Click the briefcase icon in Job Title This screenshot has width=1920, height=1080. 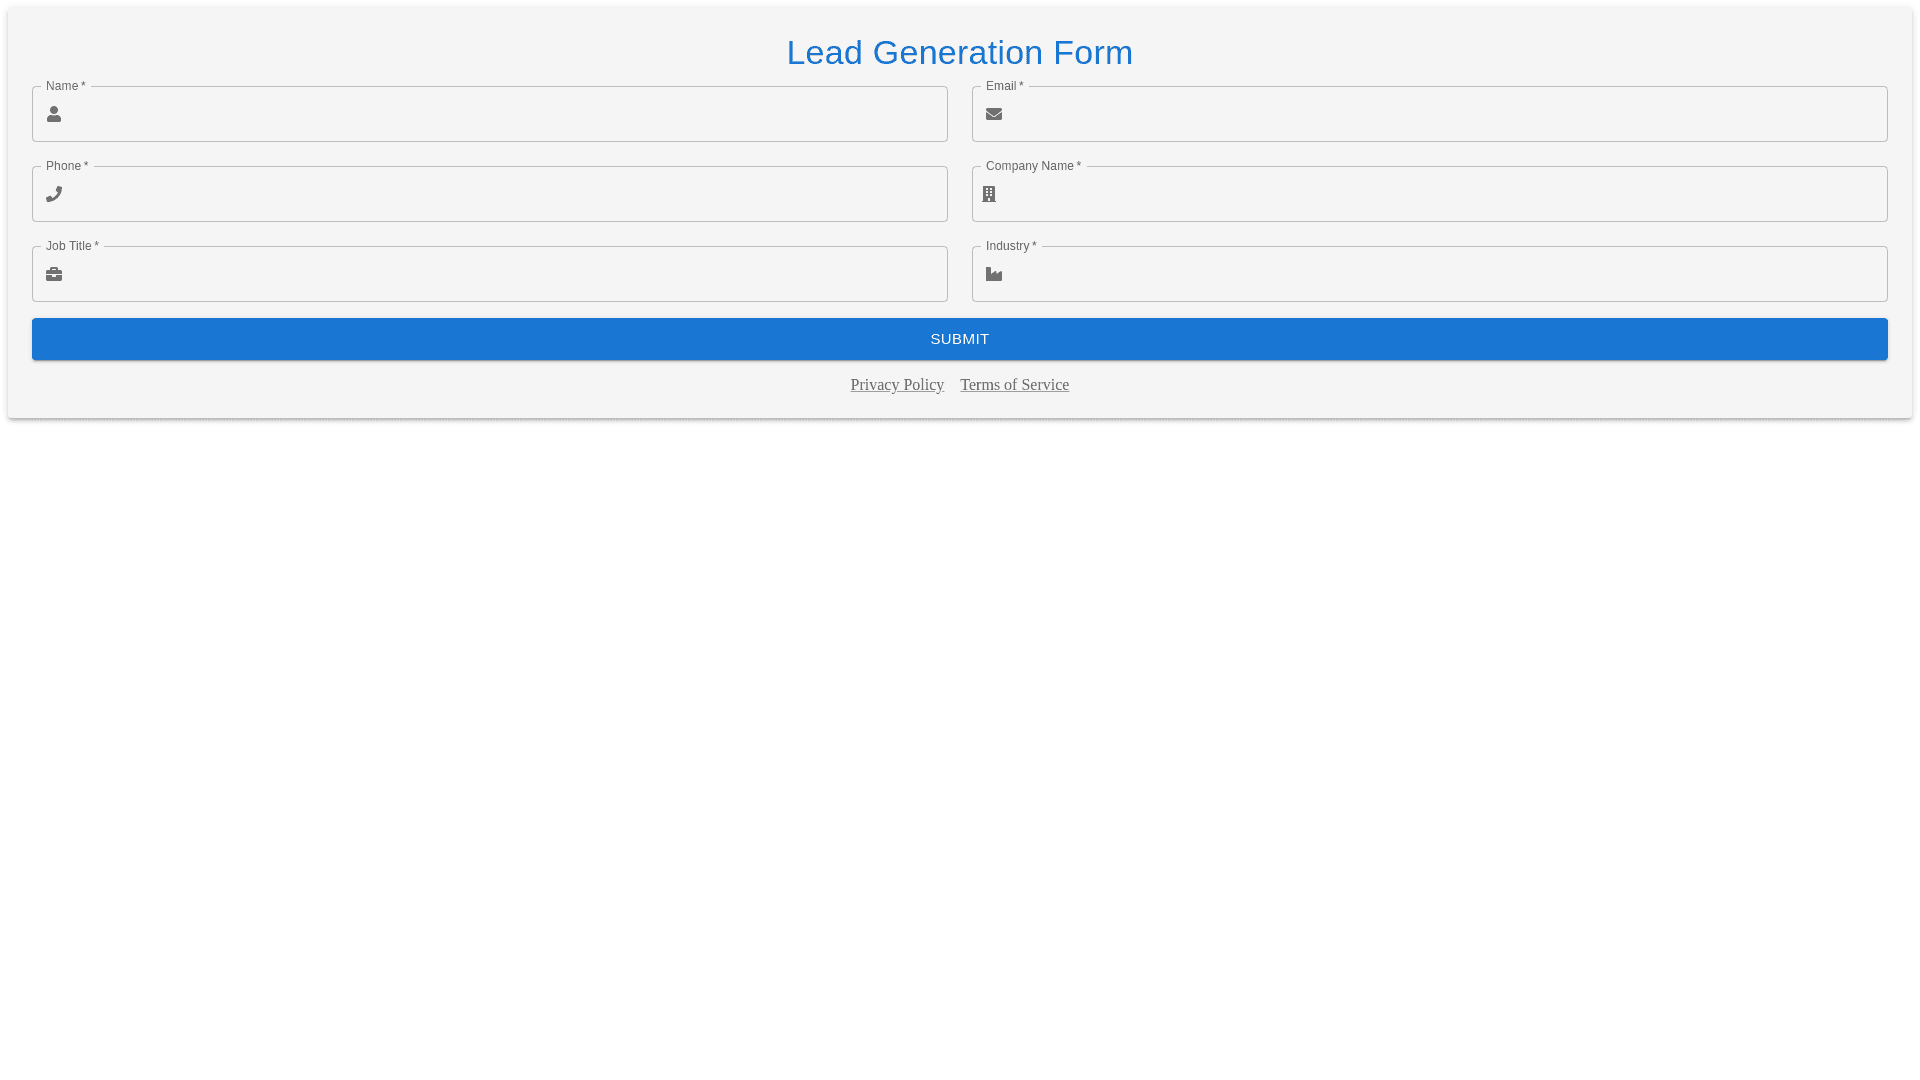[x=54, y=274]
